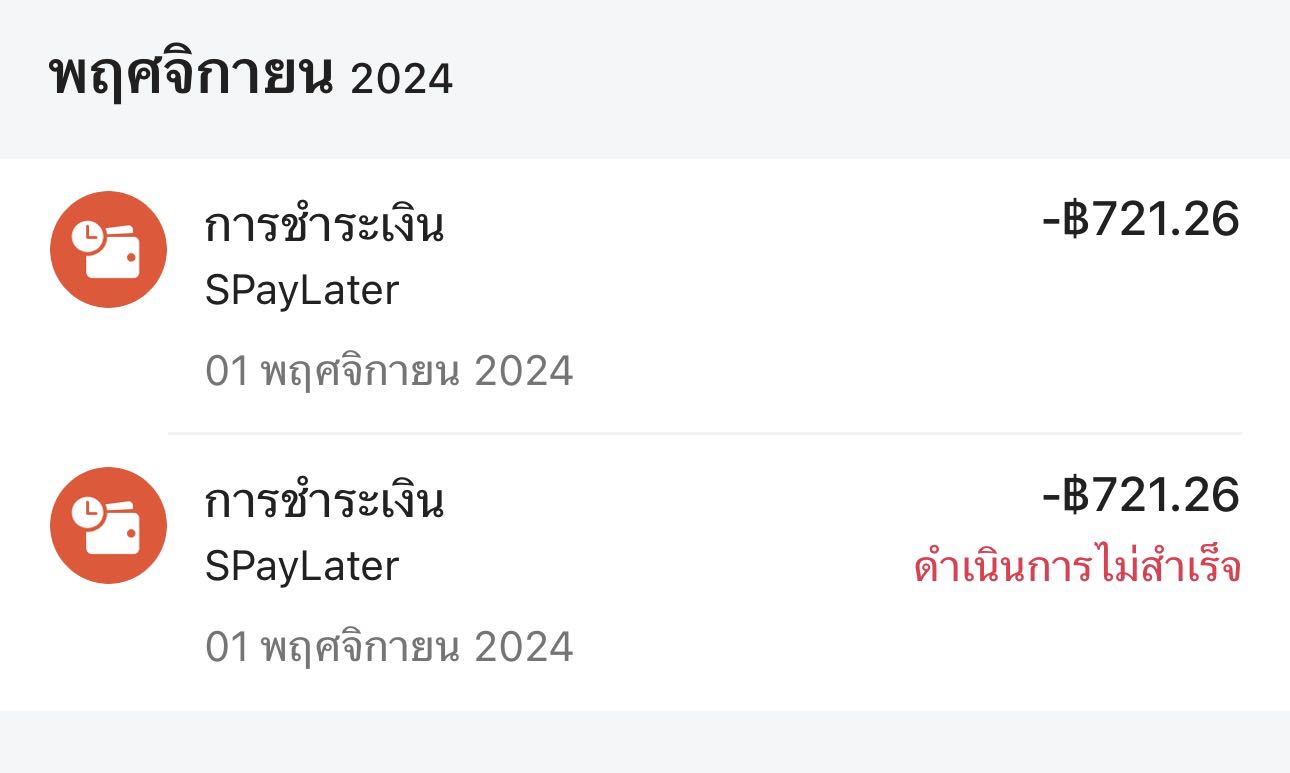Screen dimensions: 1290x773
Task: Open the การชำระเงิน title of the failed transaction
Action: click(x=324, y=501)
